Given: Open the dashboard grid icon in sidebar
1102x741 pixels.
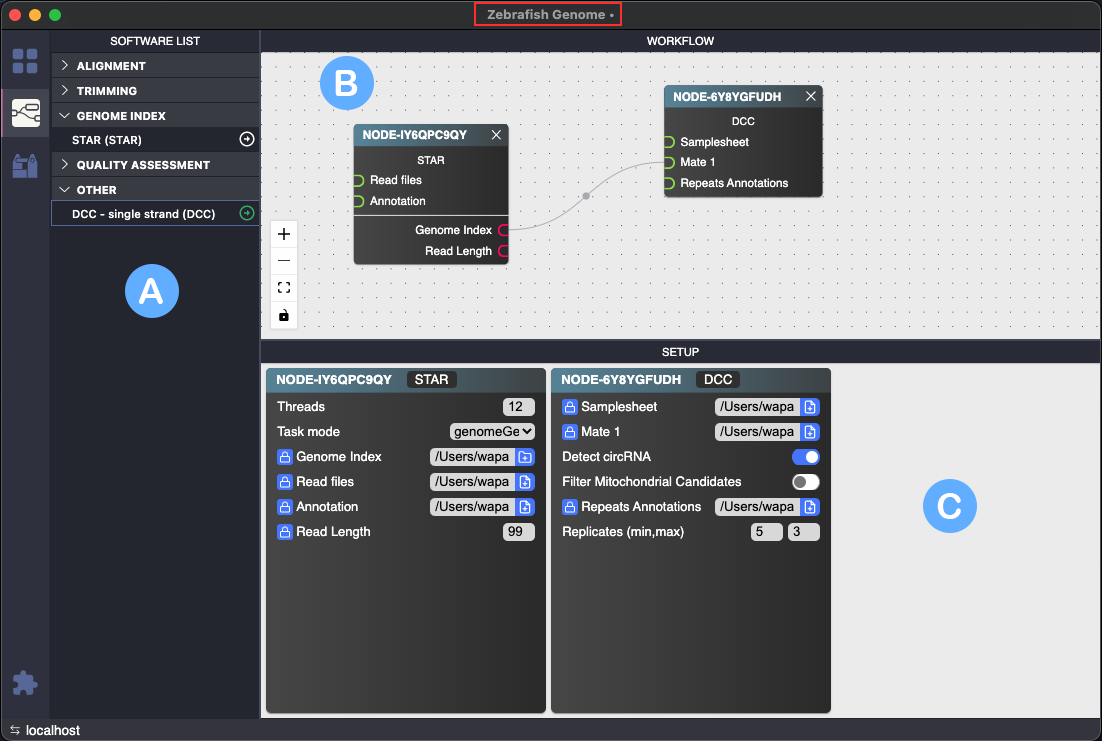Looking at the screenshot, I should pos(25,61).
